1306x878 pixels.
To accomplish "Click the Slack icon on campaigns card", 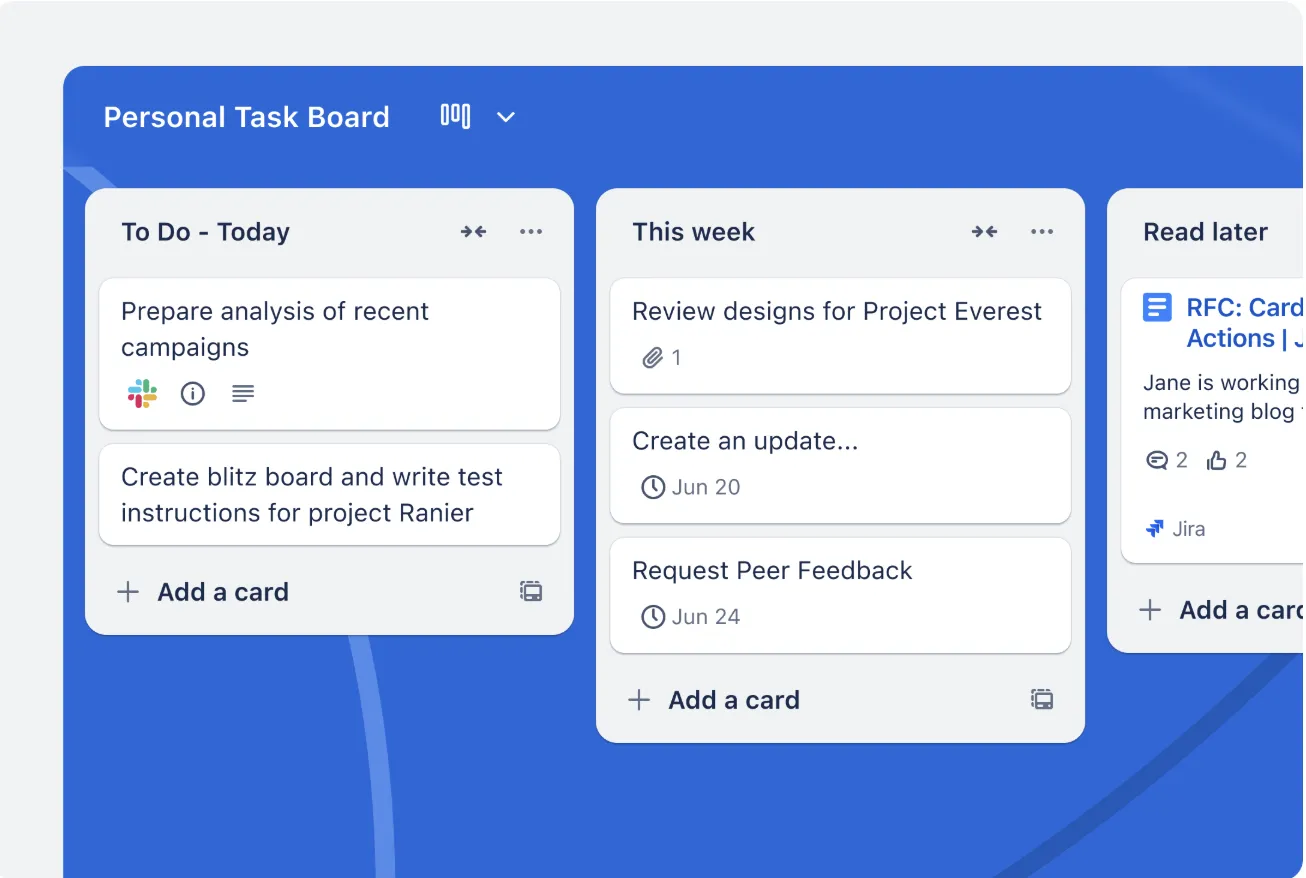I will tap(142, 393).
